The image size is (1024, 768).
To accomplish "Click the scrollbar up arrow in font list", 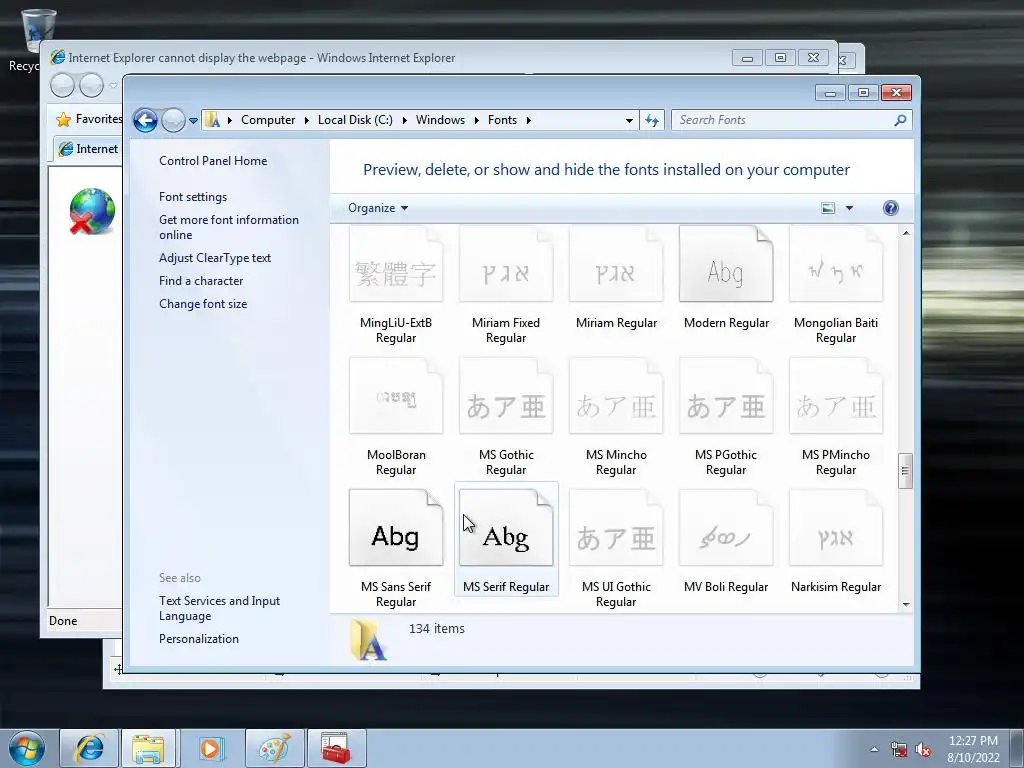I will (906, 232).
